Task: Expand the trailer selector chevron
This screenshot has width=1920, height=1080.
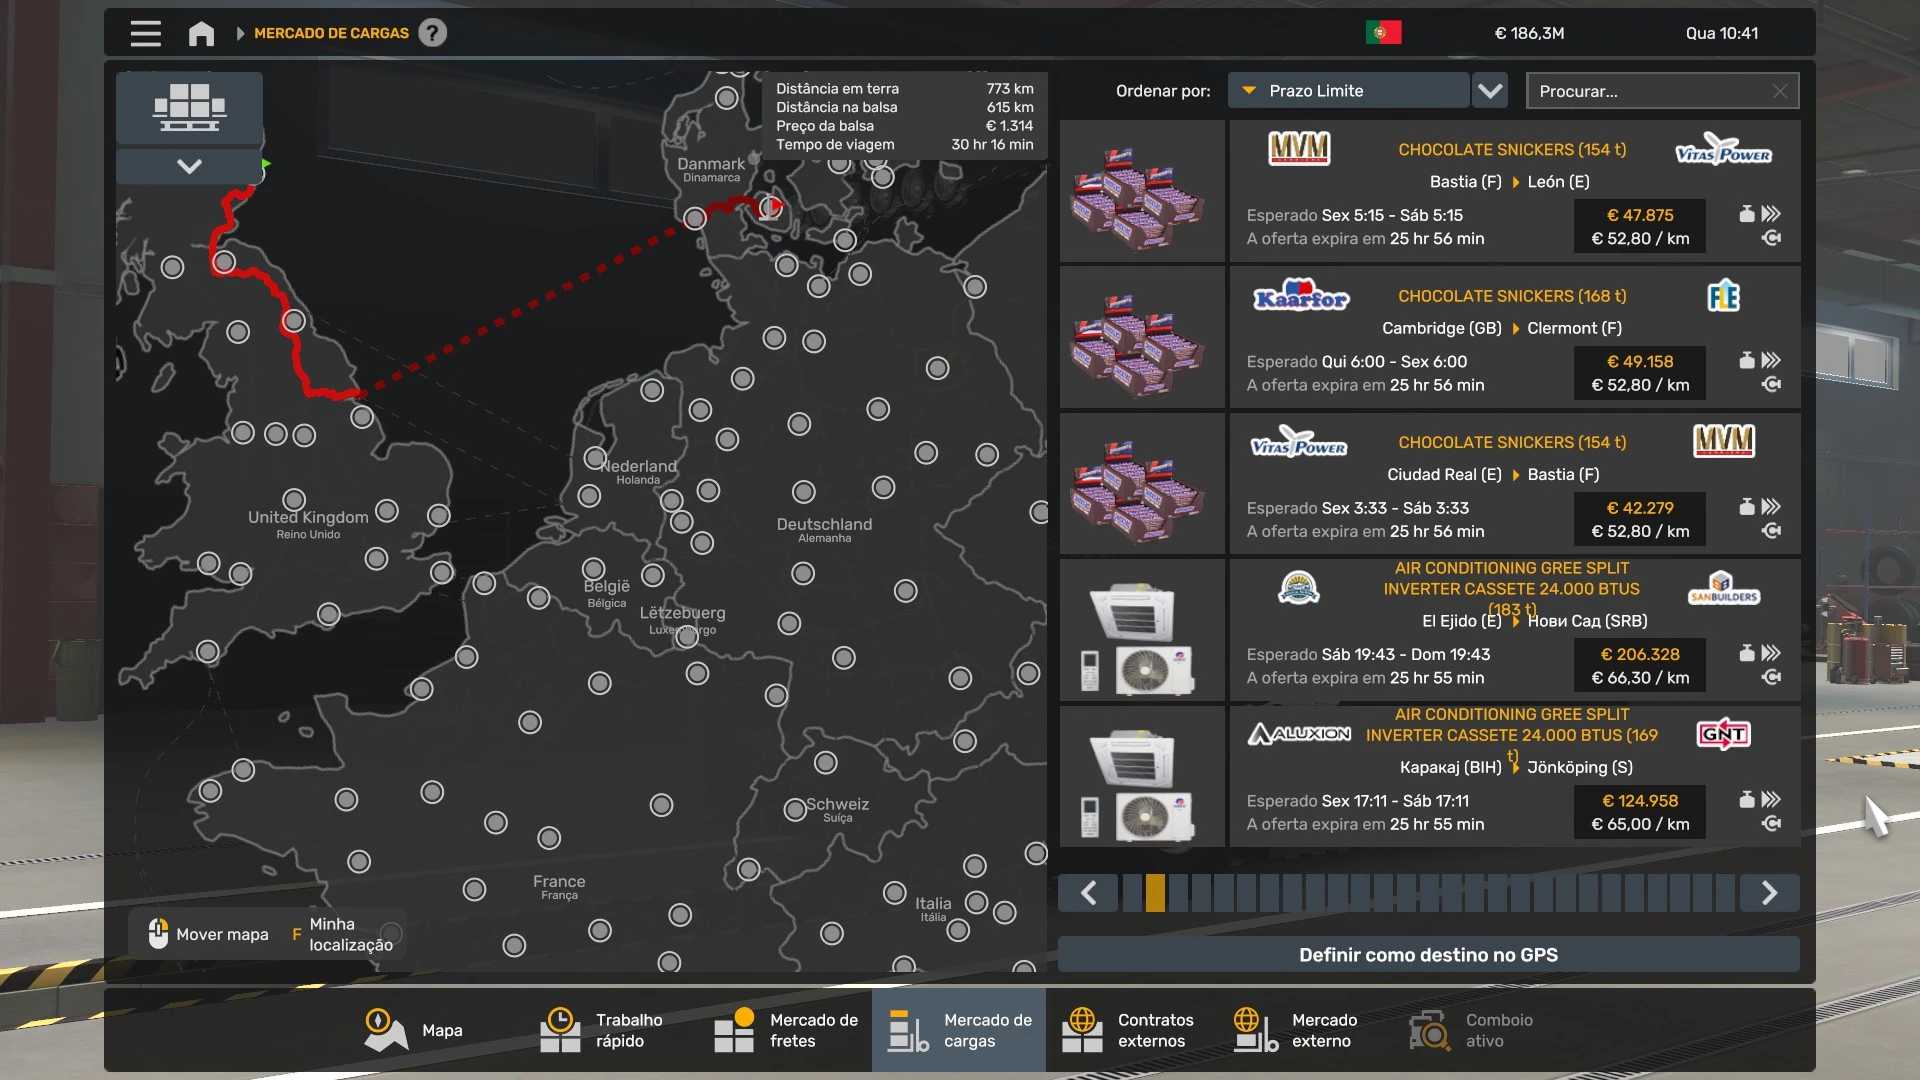Action: coord(189,166)
